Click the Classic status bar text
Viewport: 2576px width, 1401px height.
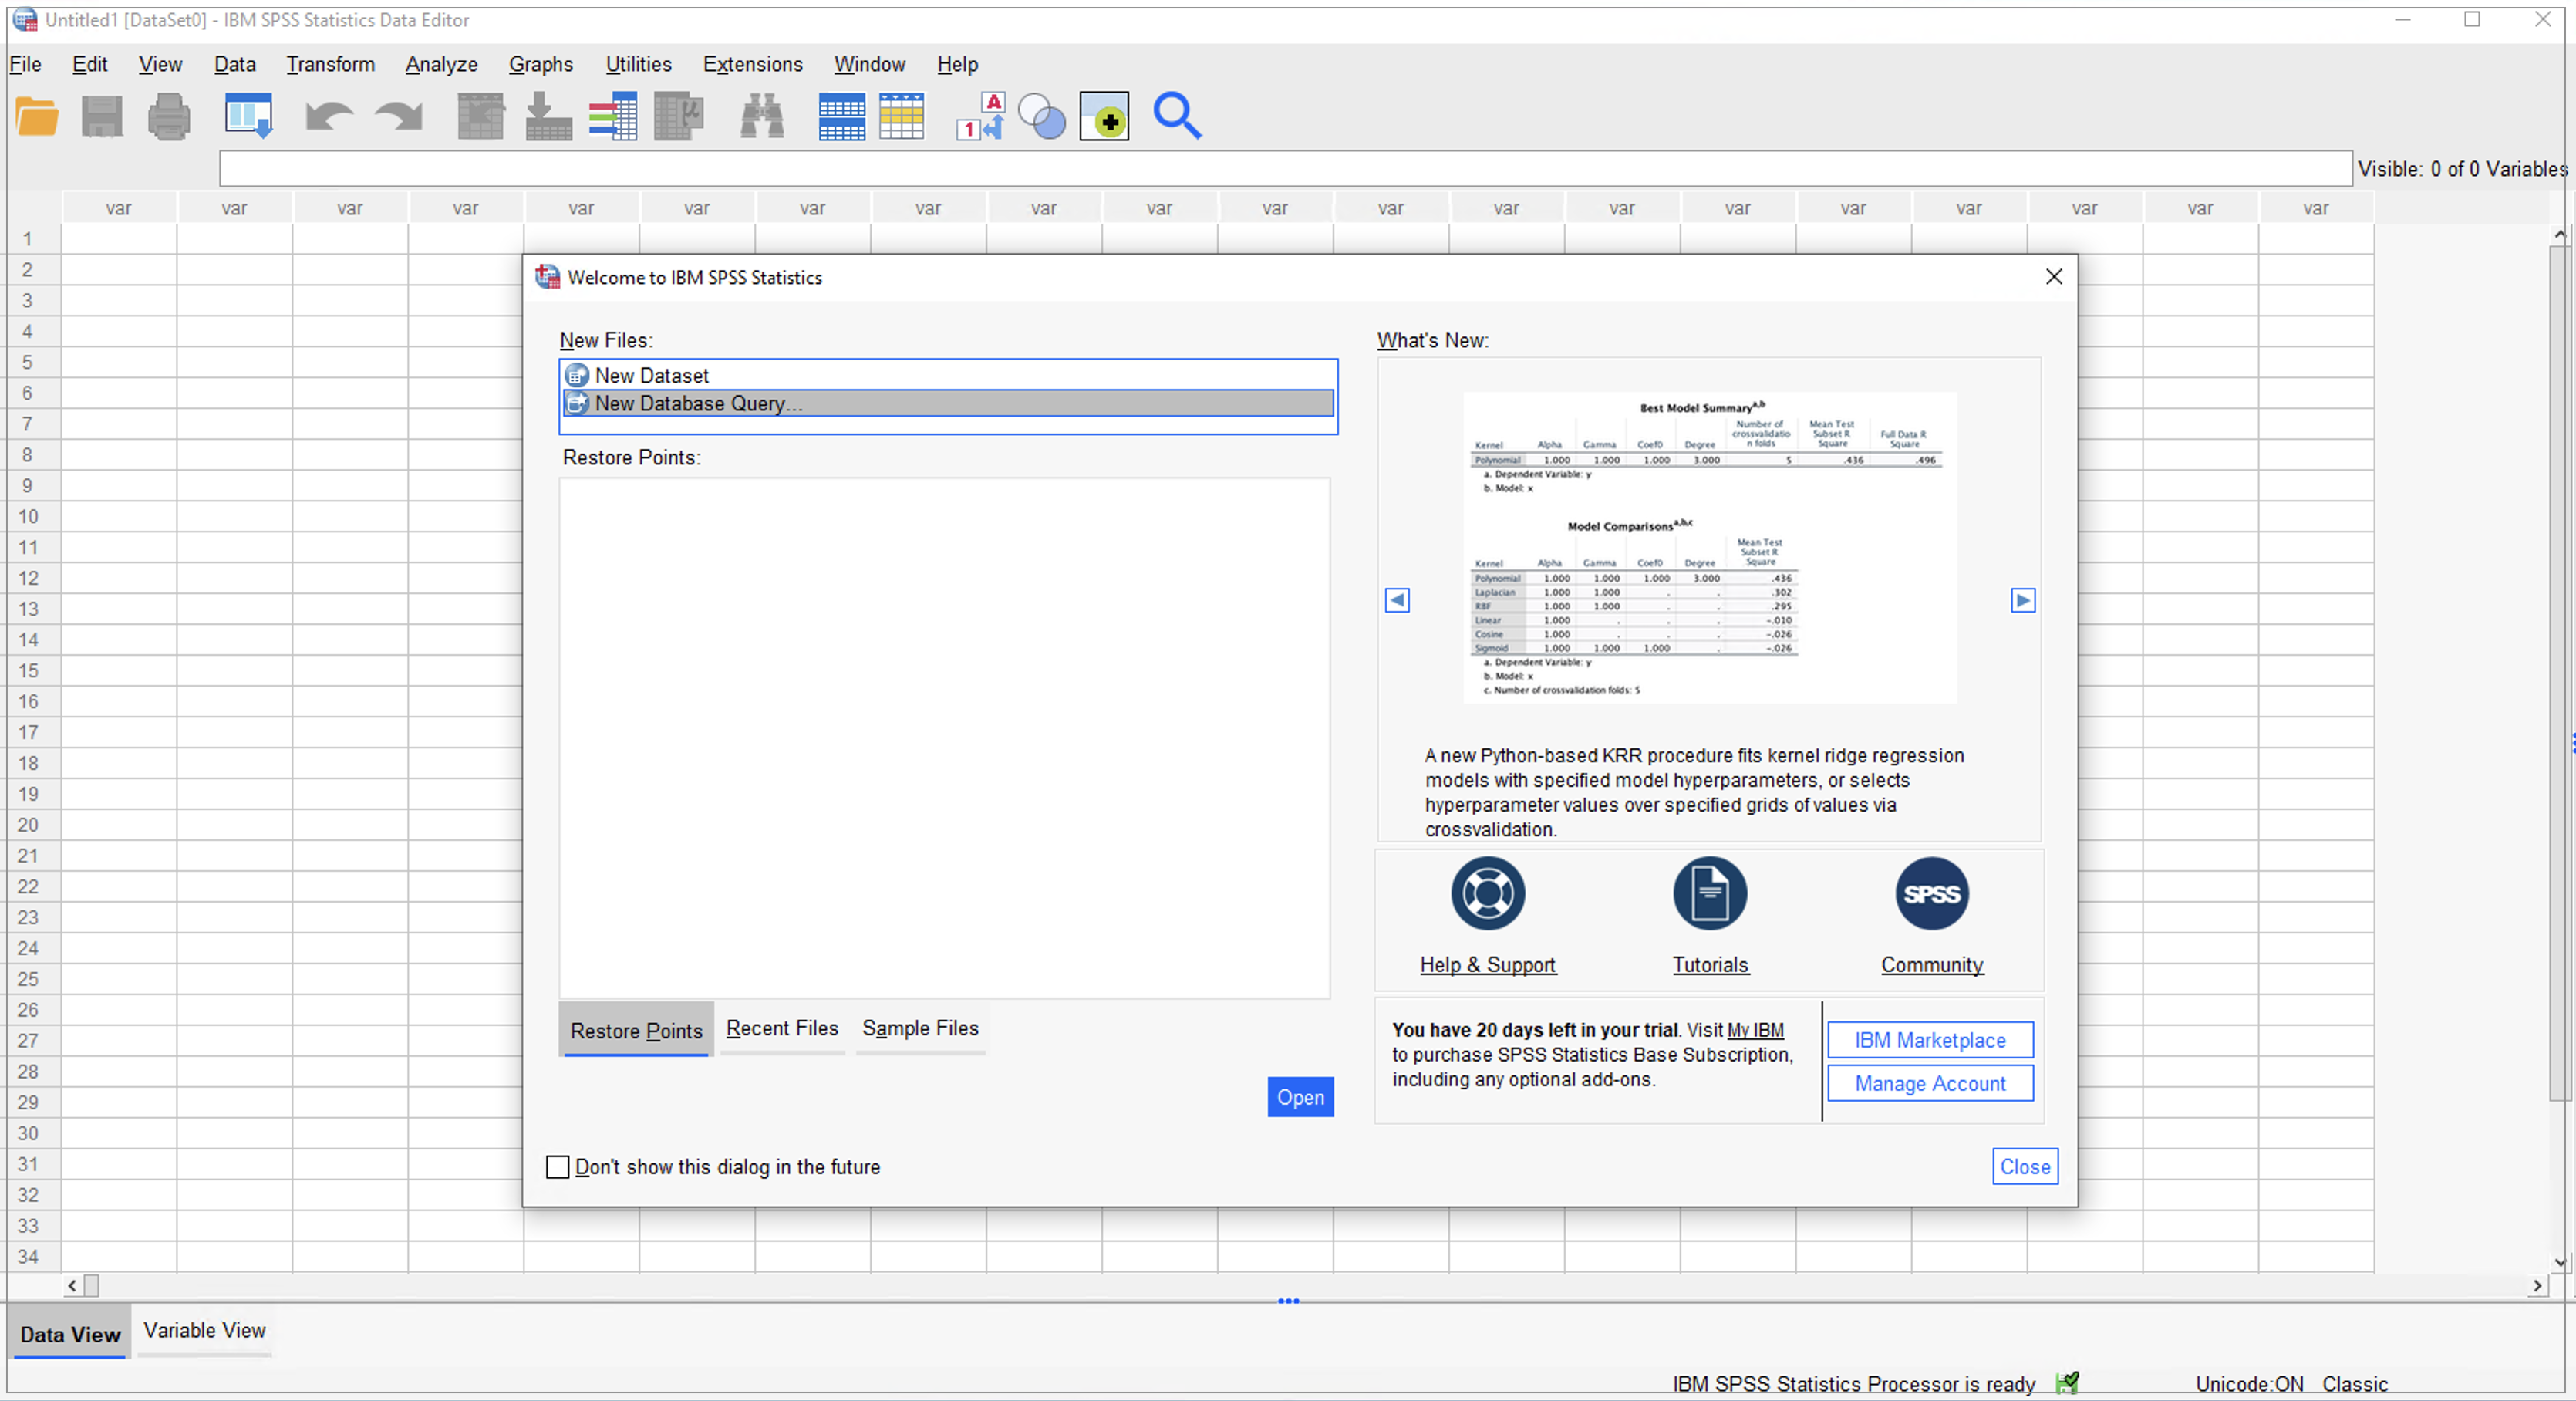[2355, 1384]
